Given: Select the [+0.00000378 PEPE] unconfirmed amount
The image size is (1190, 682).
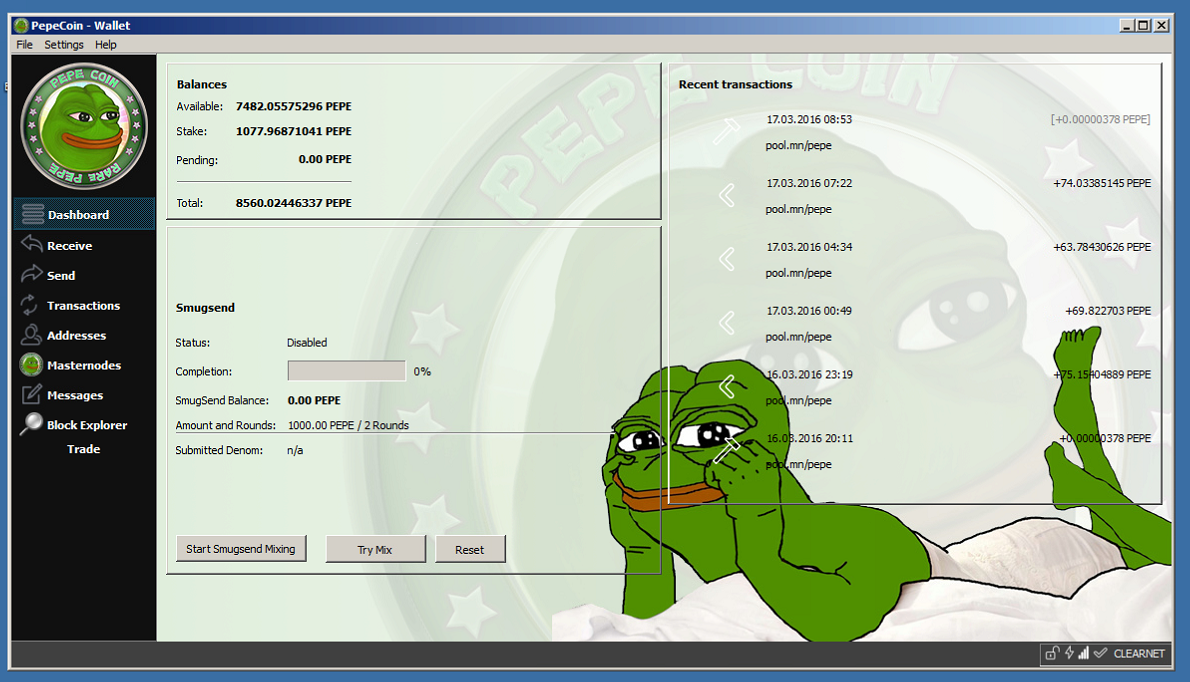Looking at the screenshot, I should coord(1100,120).
